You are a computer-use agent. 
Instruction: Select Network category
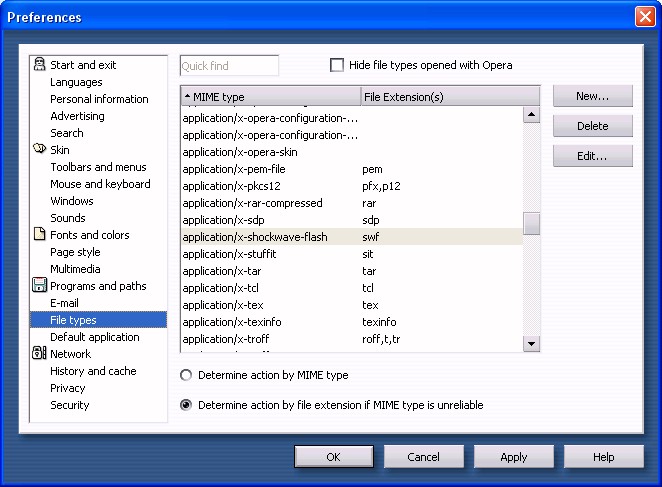pyautogui.click(x=71, y=354)
